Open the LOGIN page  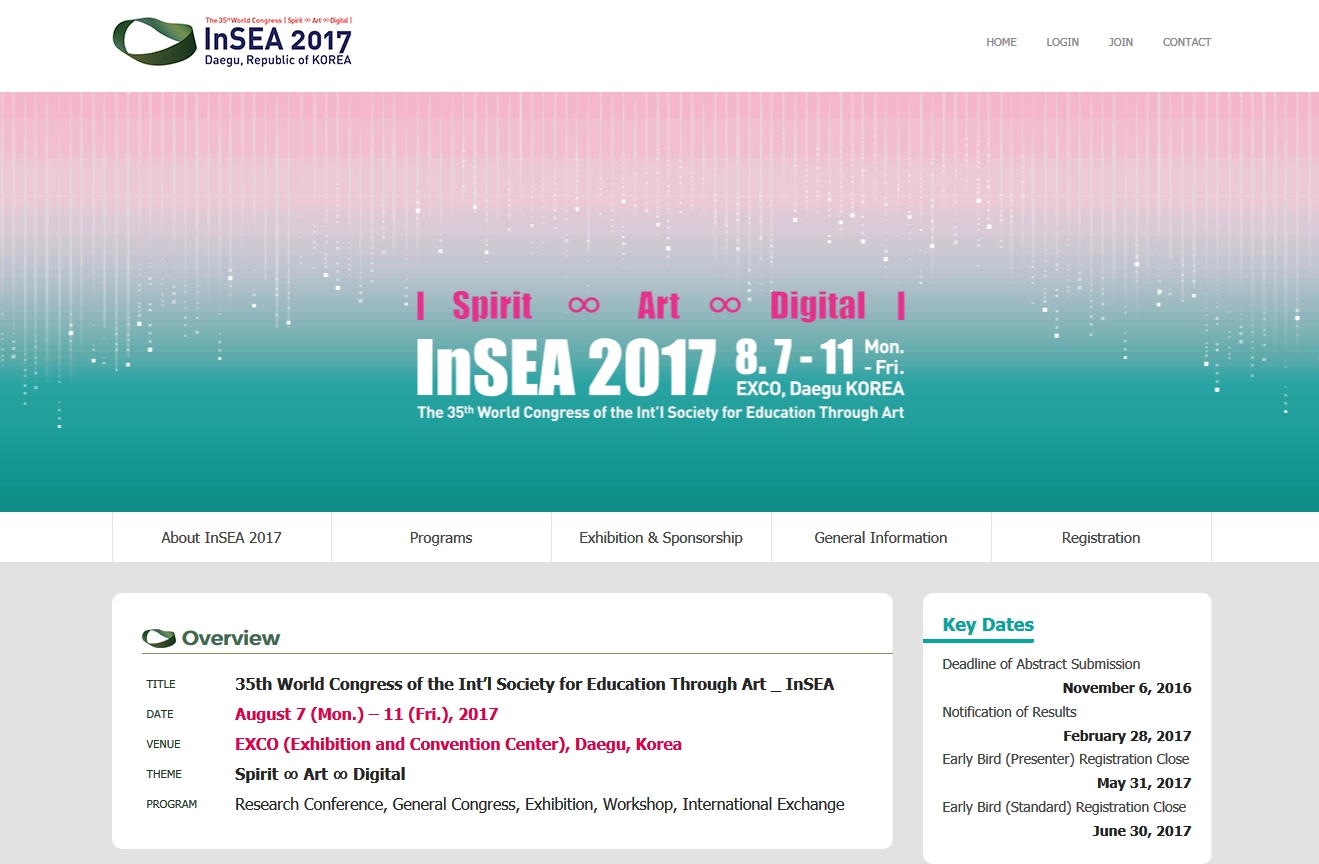[x=1062, y=42]
